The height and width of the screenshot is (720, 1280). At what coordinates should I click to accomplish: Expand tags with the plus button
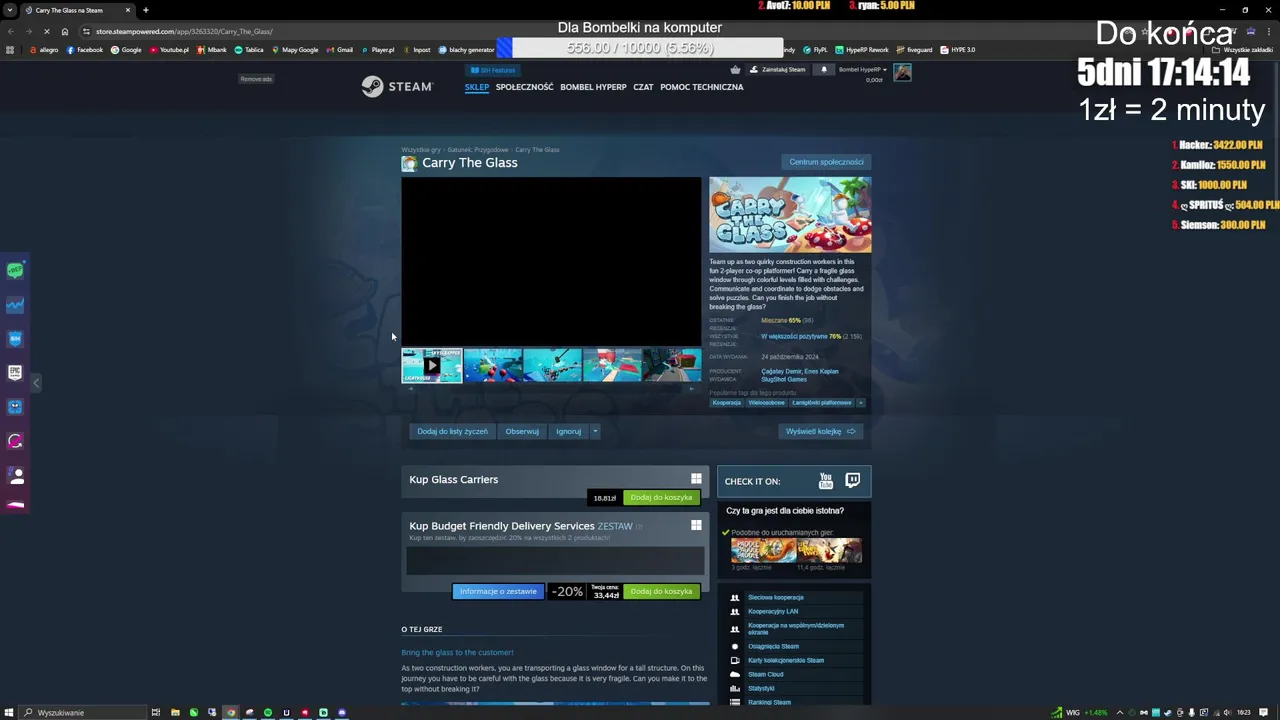[861, 403]
